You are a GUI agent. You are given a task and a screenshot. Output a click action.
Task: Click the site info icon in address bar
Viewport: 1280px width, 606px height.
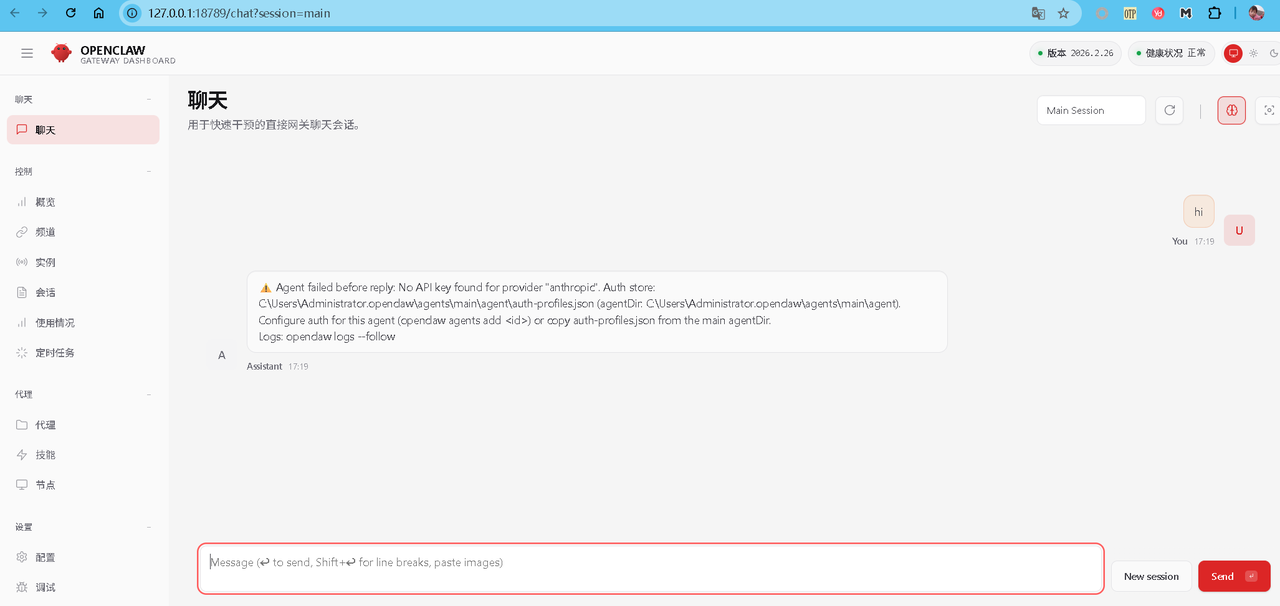tap(131, 13)
